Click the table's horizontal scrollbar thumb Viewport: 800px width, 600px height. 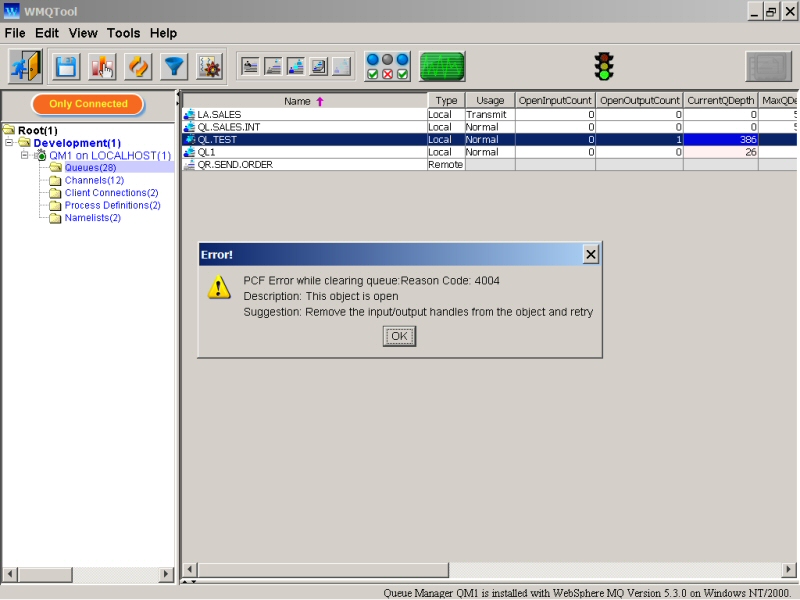(323, 569)
